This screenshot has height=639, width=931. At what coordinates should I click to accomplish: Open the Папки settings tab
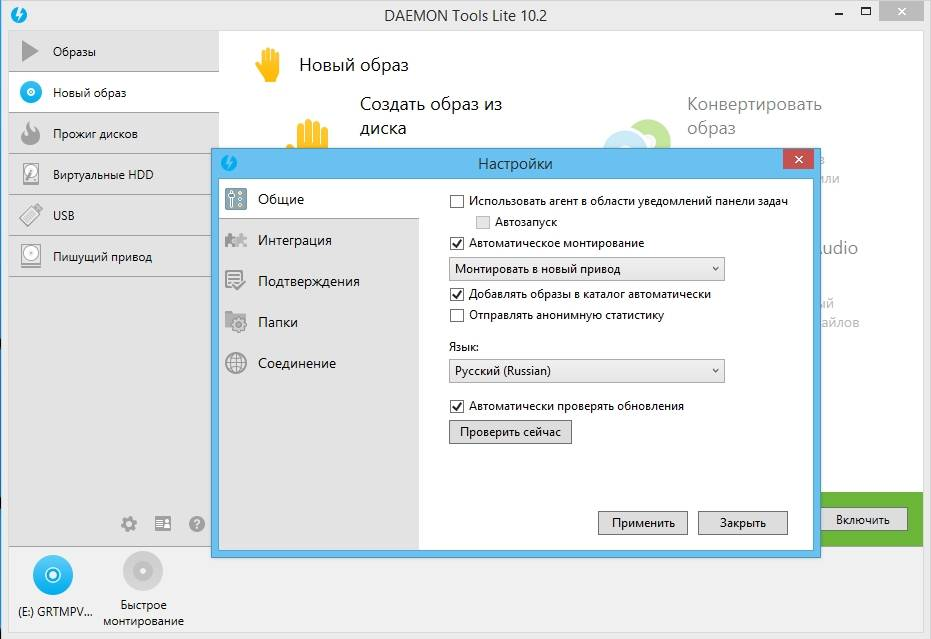319,322
